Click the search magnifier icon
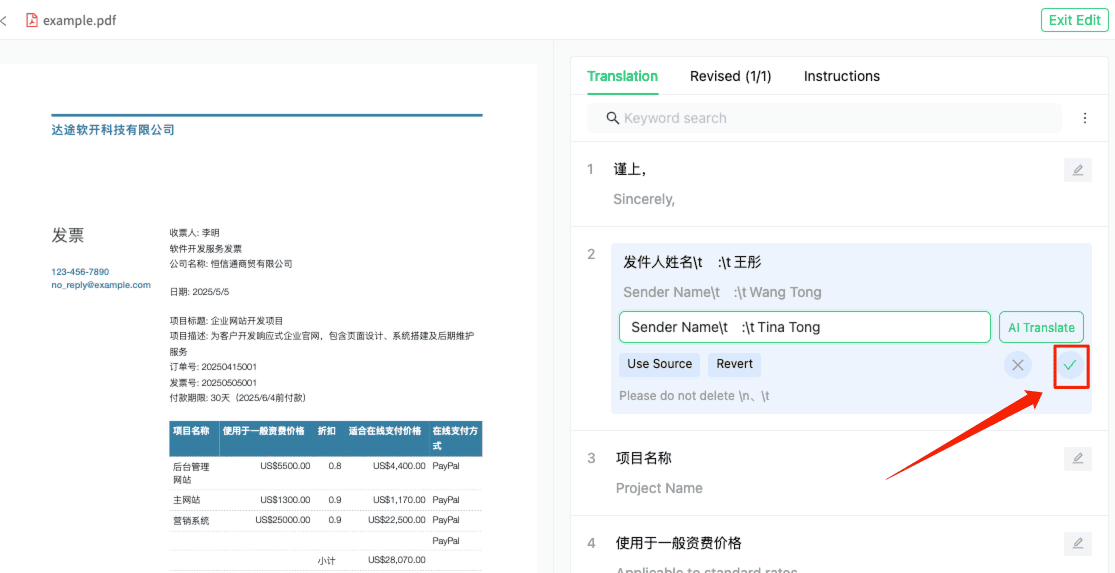This screenshot has width=1115, height=573. pyautogui.click(x=613, y=118)
